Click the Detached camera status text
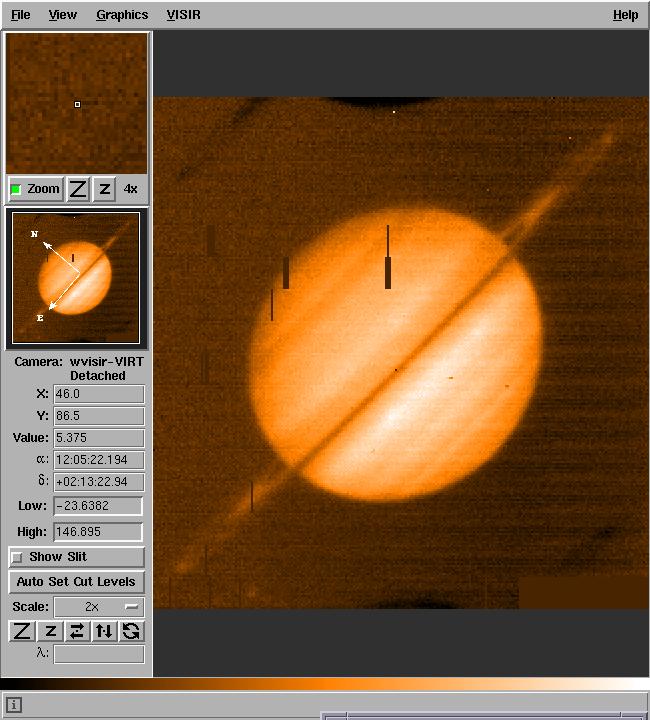650x720 pixels. tap(98, 376)
